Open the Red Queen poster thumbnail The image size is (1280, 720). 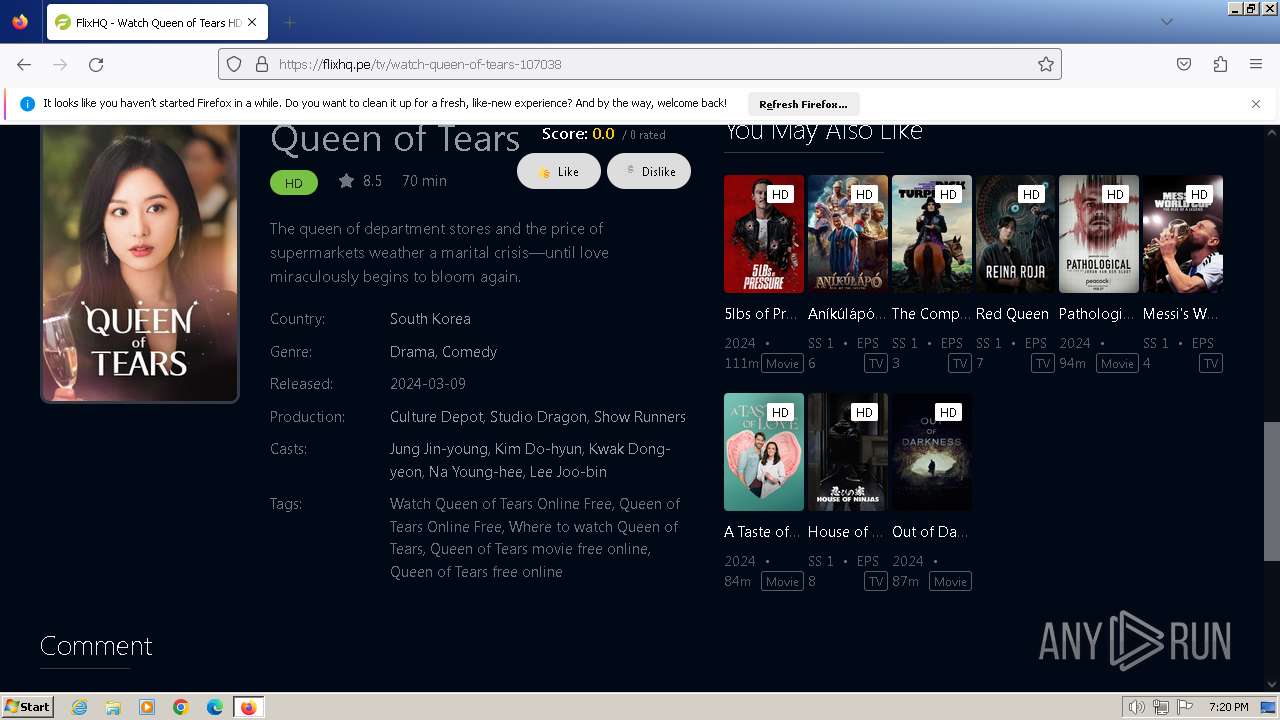click(x=1016, y=234)
